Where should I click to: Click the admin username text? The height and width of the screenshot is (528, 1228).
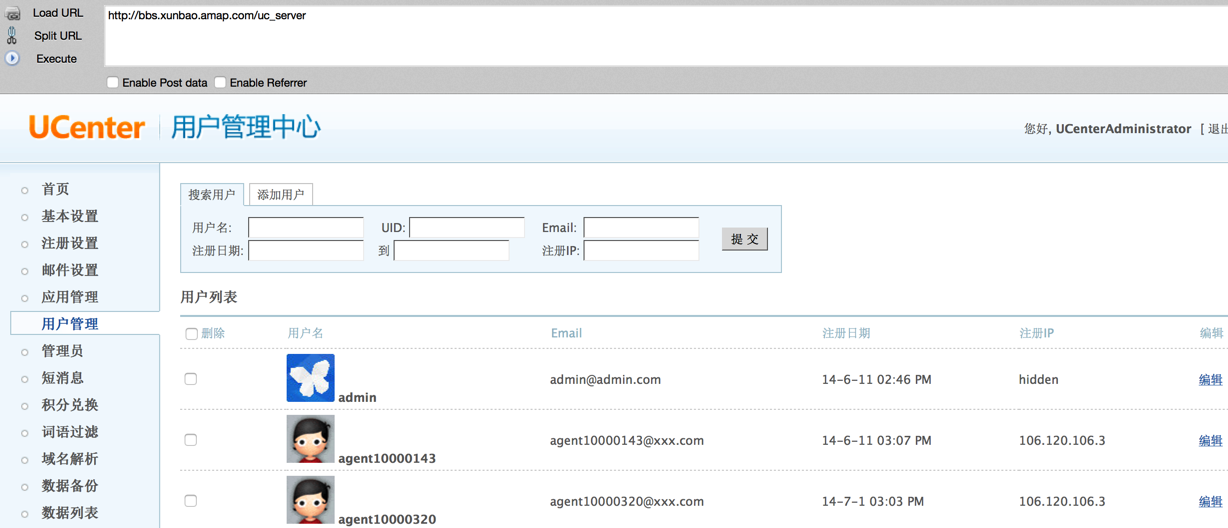357,398
